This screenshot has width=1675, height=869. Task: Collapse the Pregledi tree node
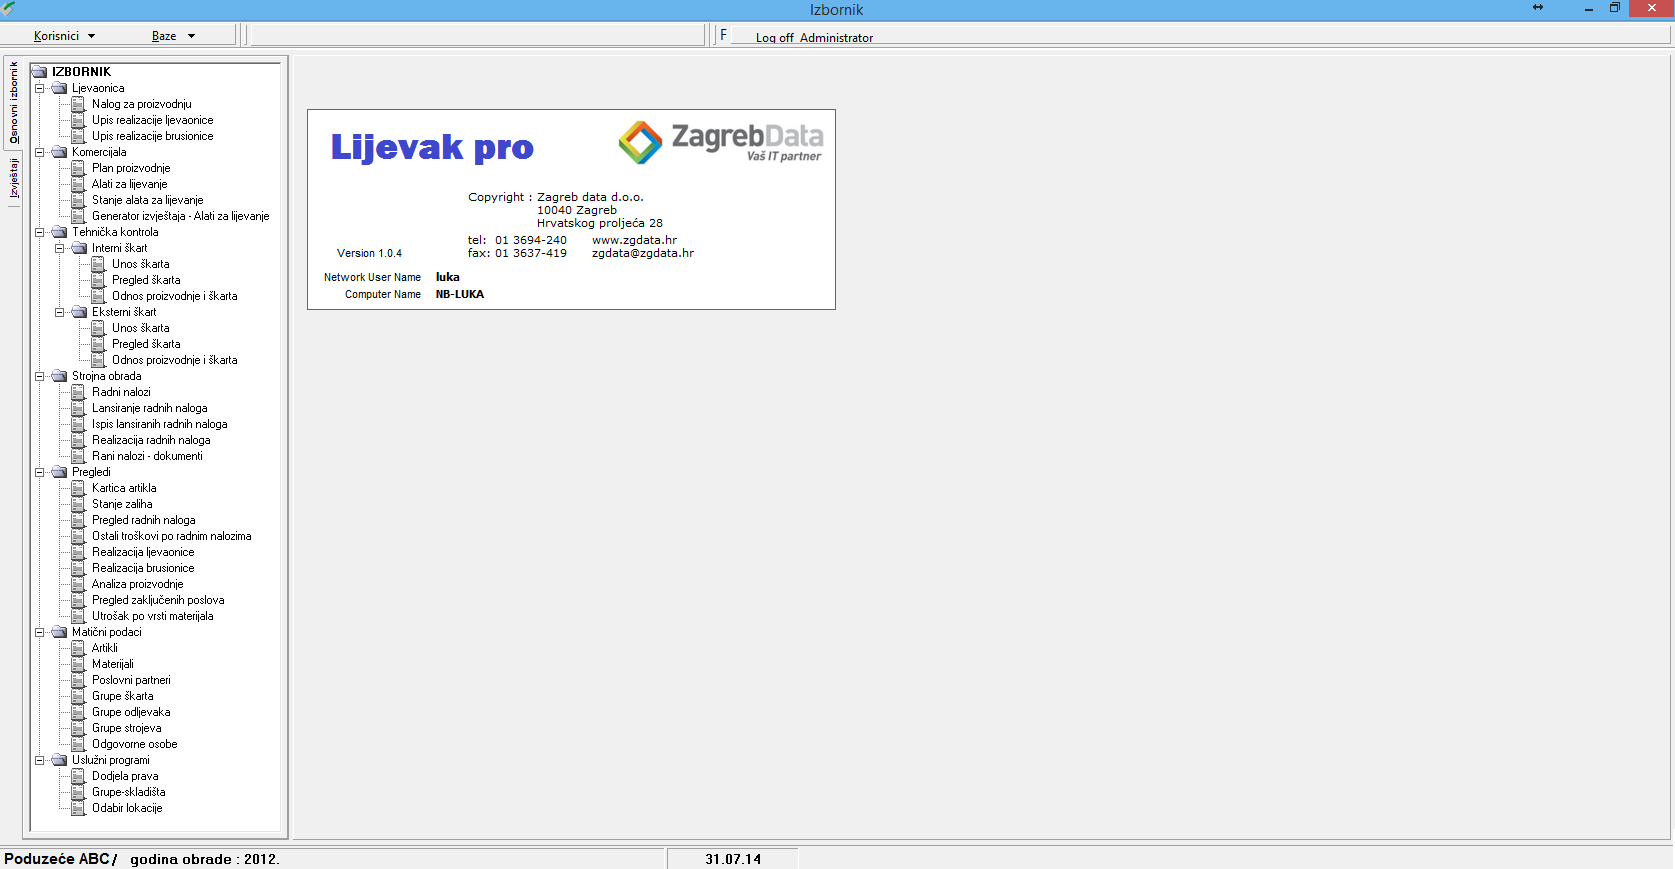point(40,472)
